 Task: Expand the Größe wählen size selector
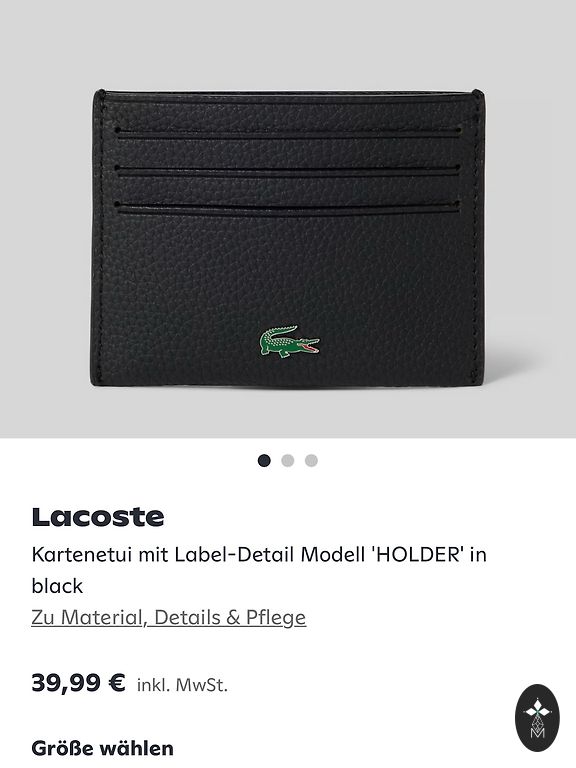[x=102, y=748]
